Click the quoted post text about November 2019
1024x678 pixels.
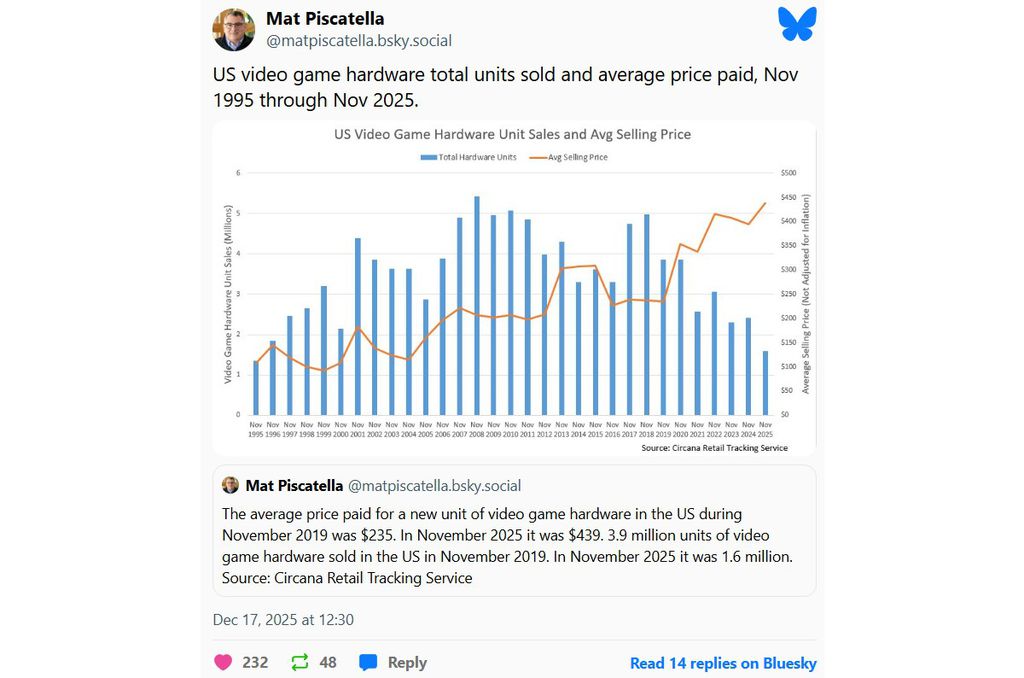tap(510, 545)
